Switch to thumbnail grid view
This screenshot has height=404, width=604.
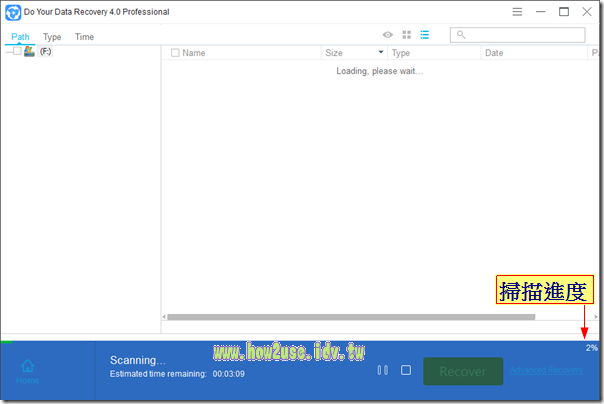406,35
